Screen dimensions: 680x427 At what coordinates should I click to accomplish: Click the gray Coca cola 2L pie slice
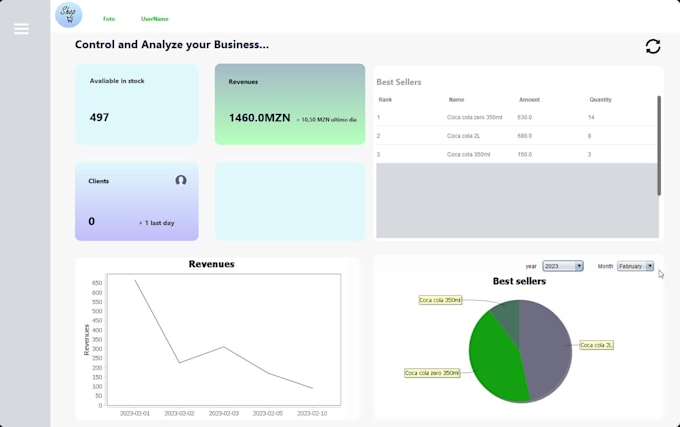click(547, 347)
